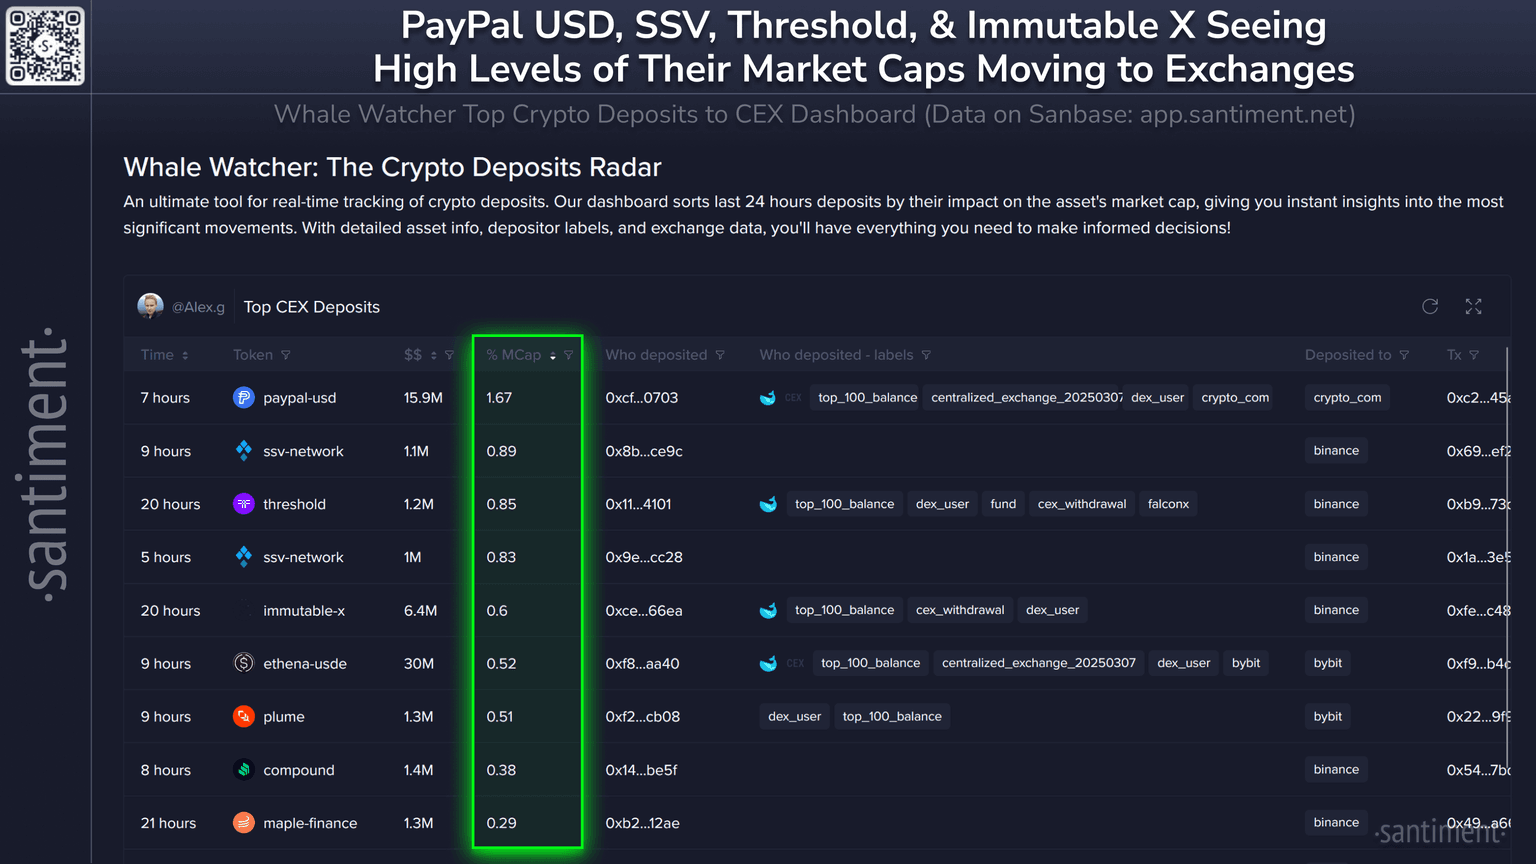This screenshot has width=1536, height=864.
Task: Open the Who deposited column filter
Action: (x=720, y=355)
